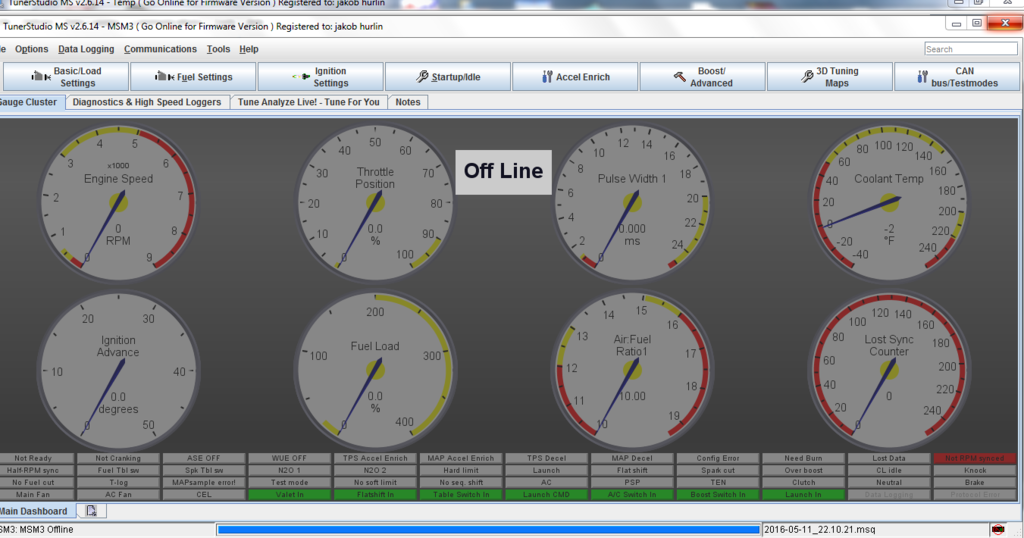Open CAN bus/Testmodes button
1024x538 pixels.
(x=957, y=77)
